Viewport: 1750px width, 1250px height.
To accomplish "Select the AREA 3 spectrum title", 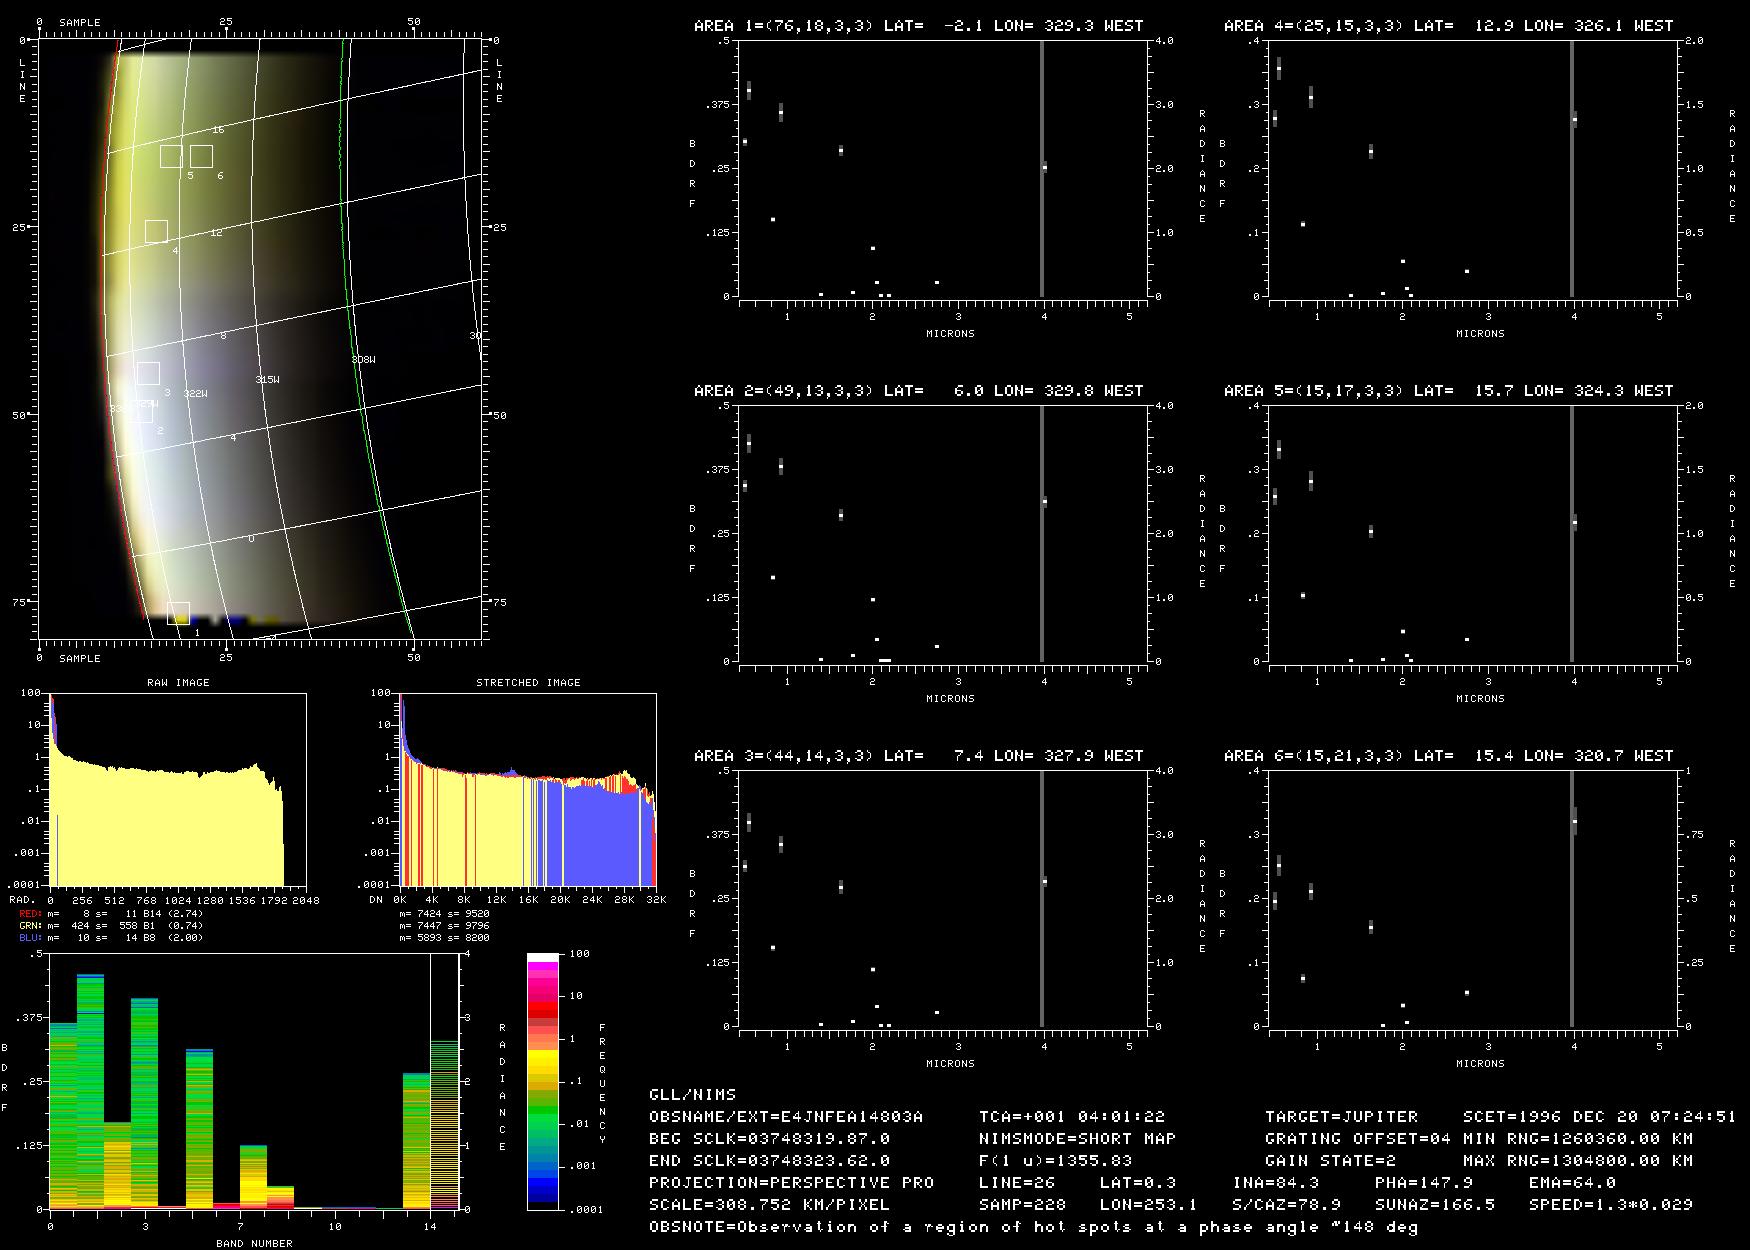I will pyautogui.click(x=918, y=756).
